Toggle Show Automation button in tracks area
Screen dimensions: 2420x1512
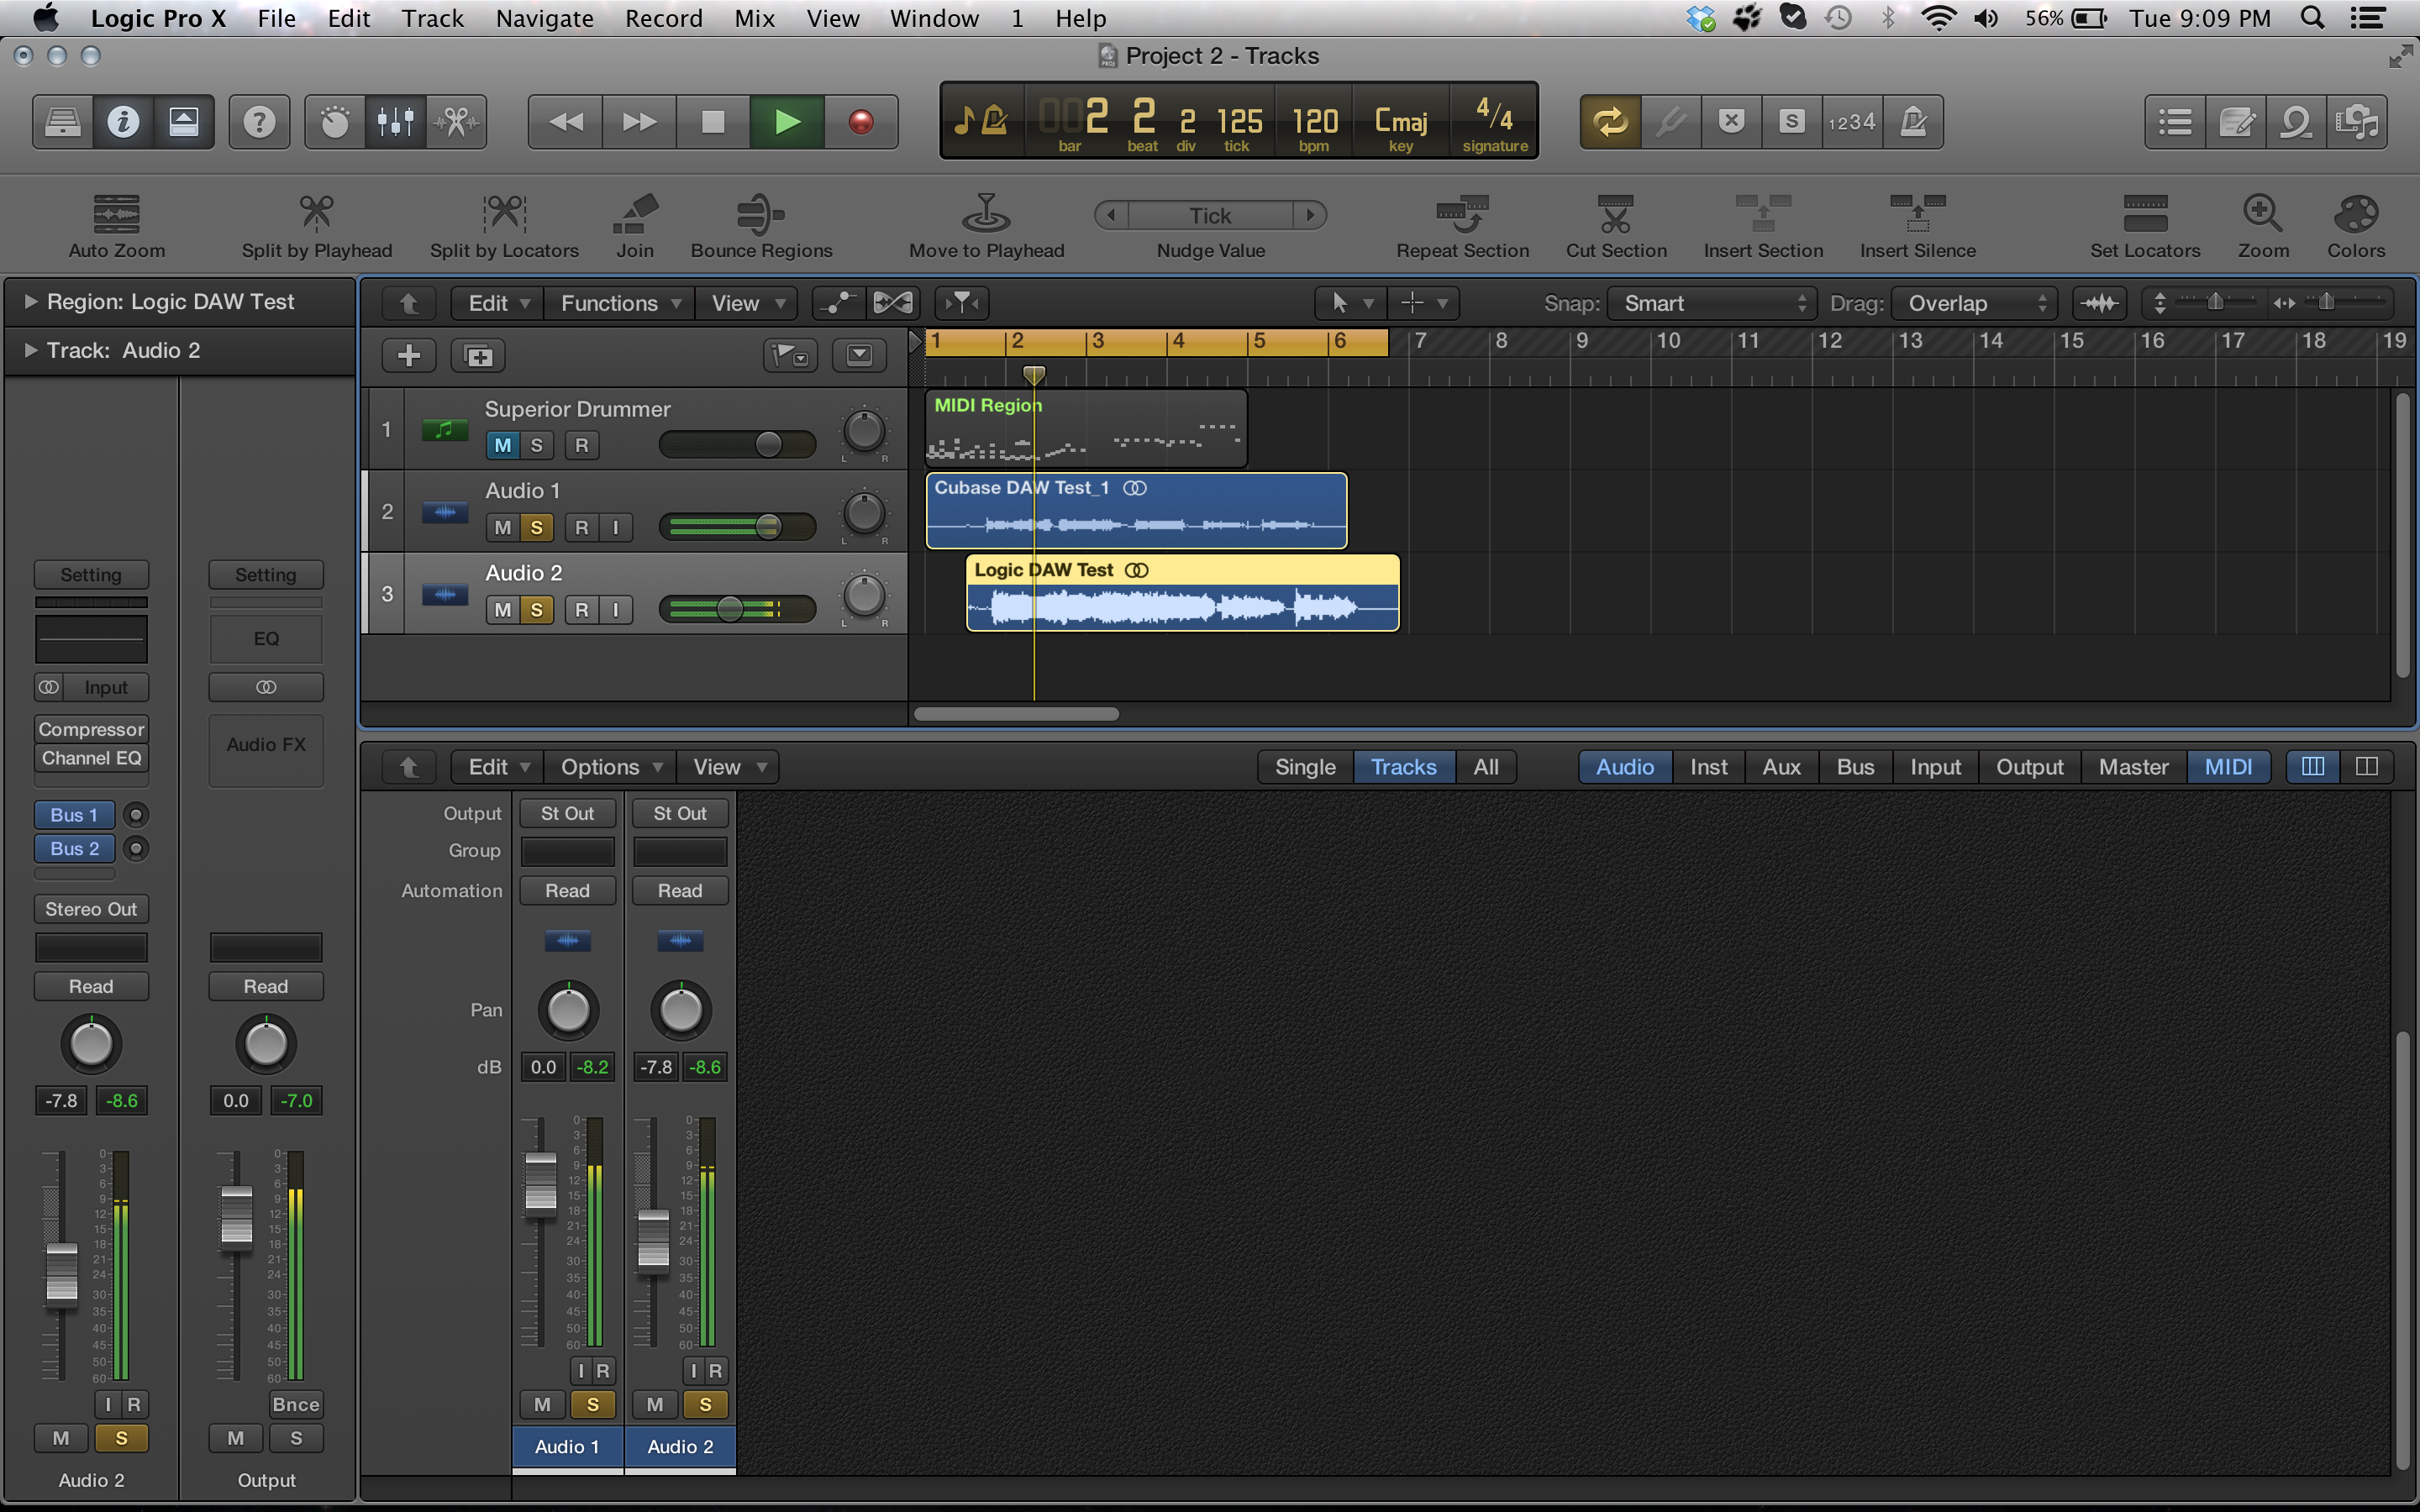click(837, 303)
